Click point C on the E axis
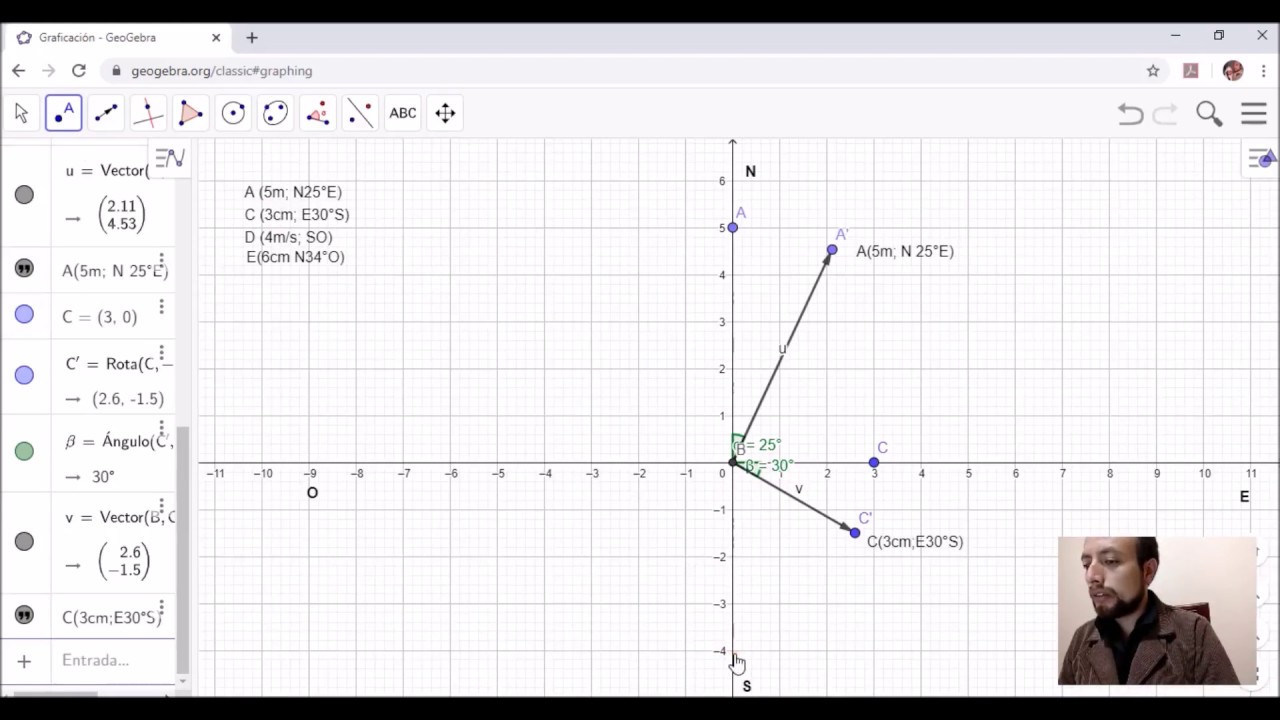This screenshot has height=720, width=1280. pyautogui.click(x=874, y=462)
